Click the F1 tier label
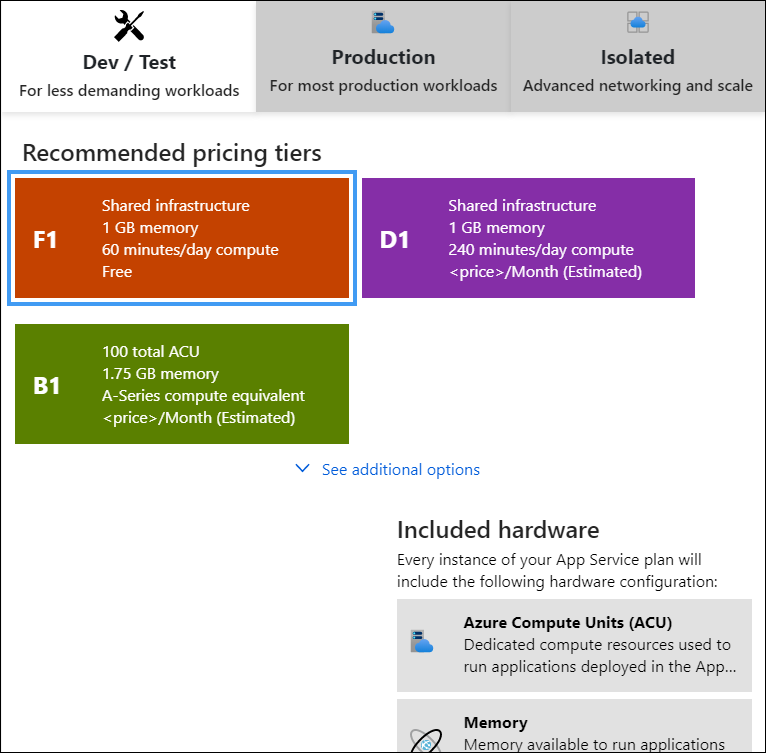The image size is (766, 753). [x=46, y=240]
